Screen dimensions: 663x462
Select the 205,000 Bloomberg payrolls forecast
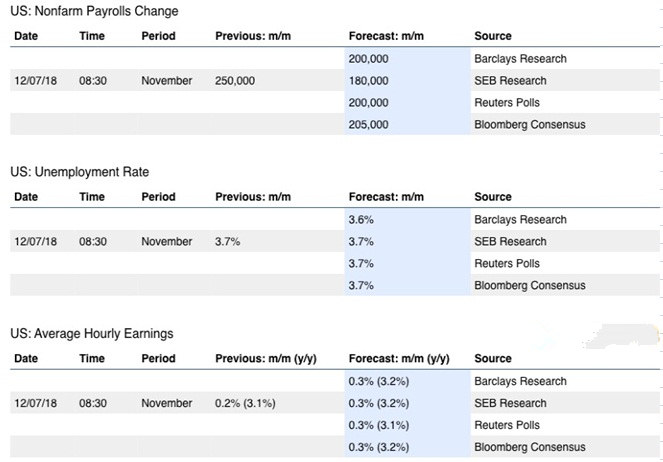(x=370, y=124)
